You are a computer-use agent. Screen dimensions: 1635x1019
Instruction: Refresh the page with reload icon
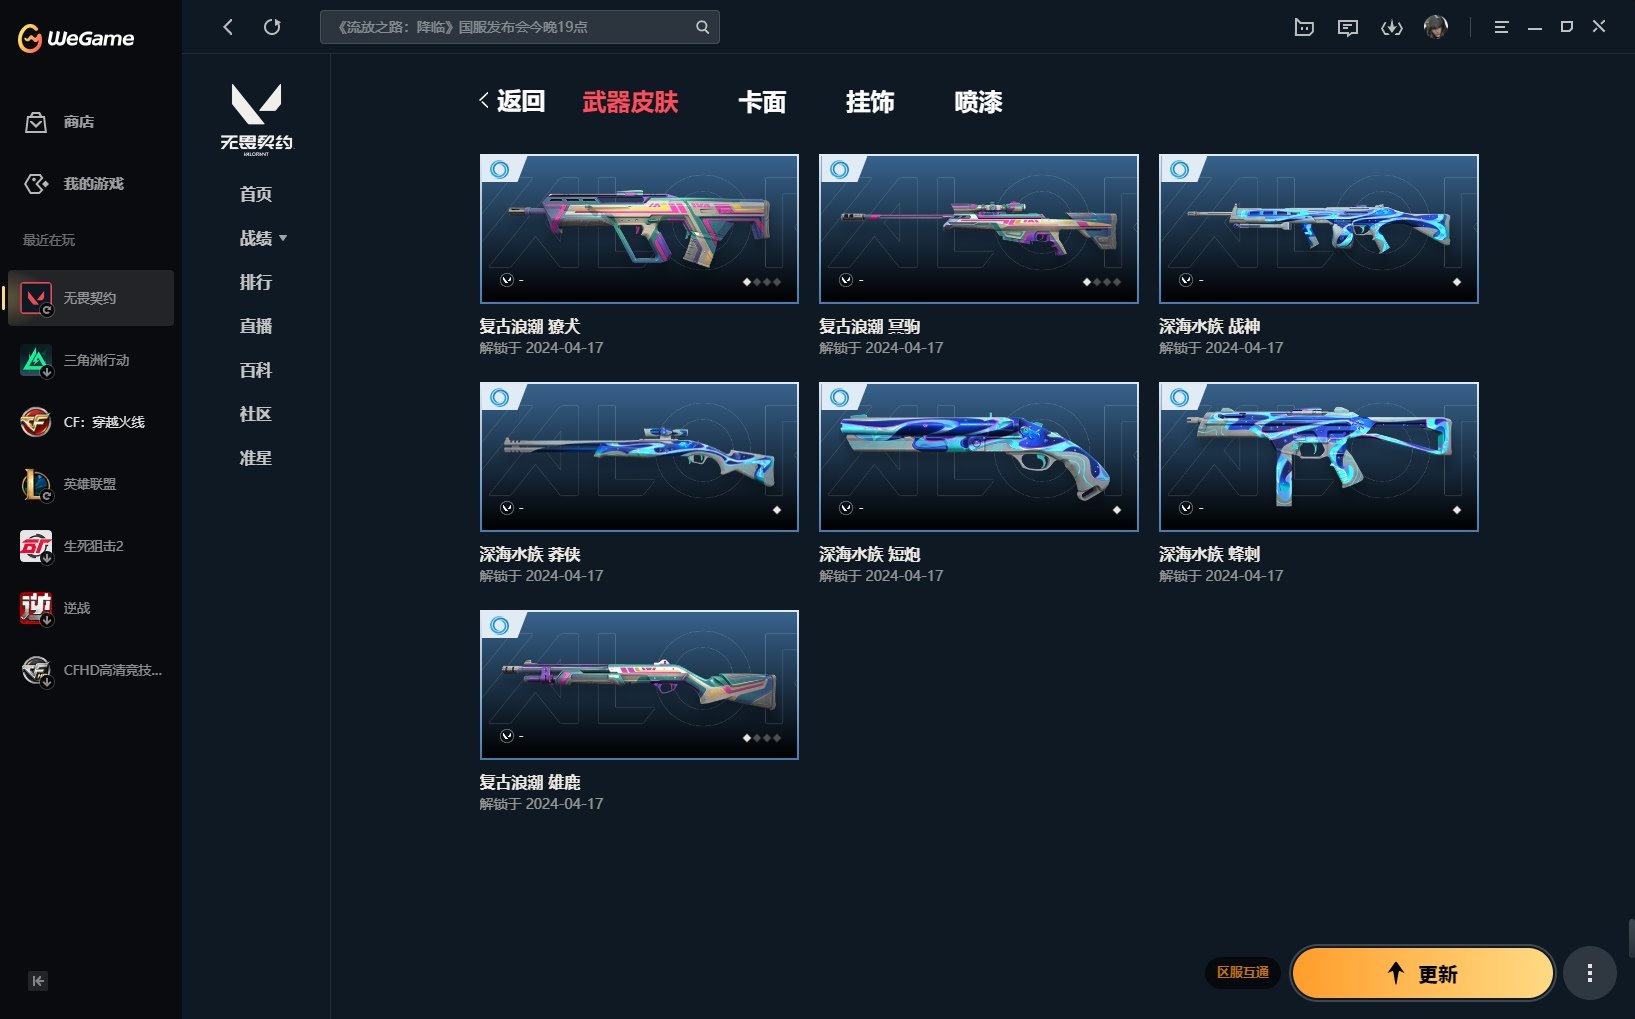click(x=272, y=27)
